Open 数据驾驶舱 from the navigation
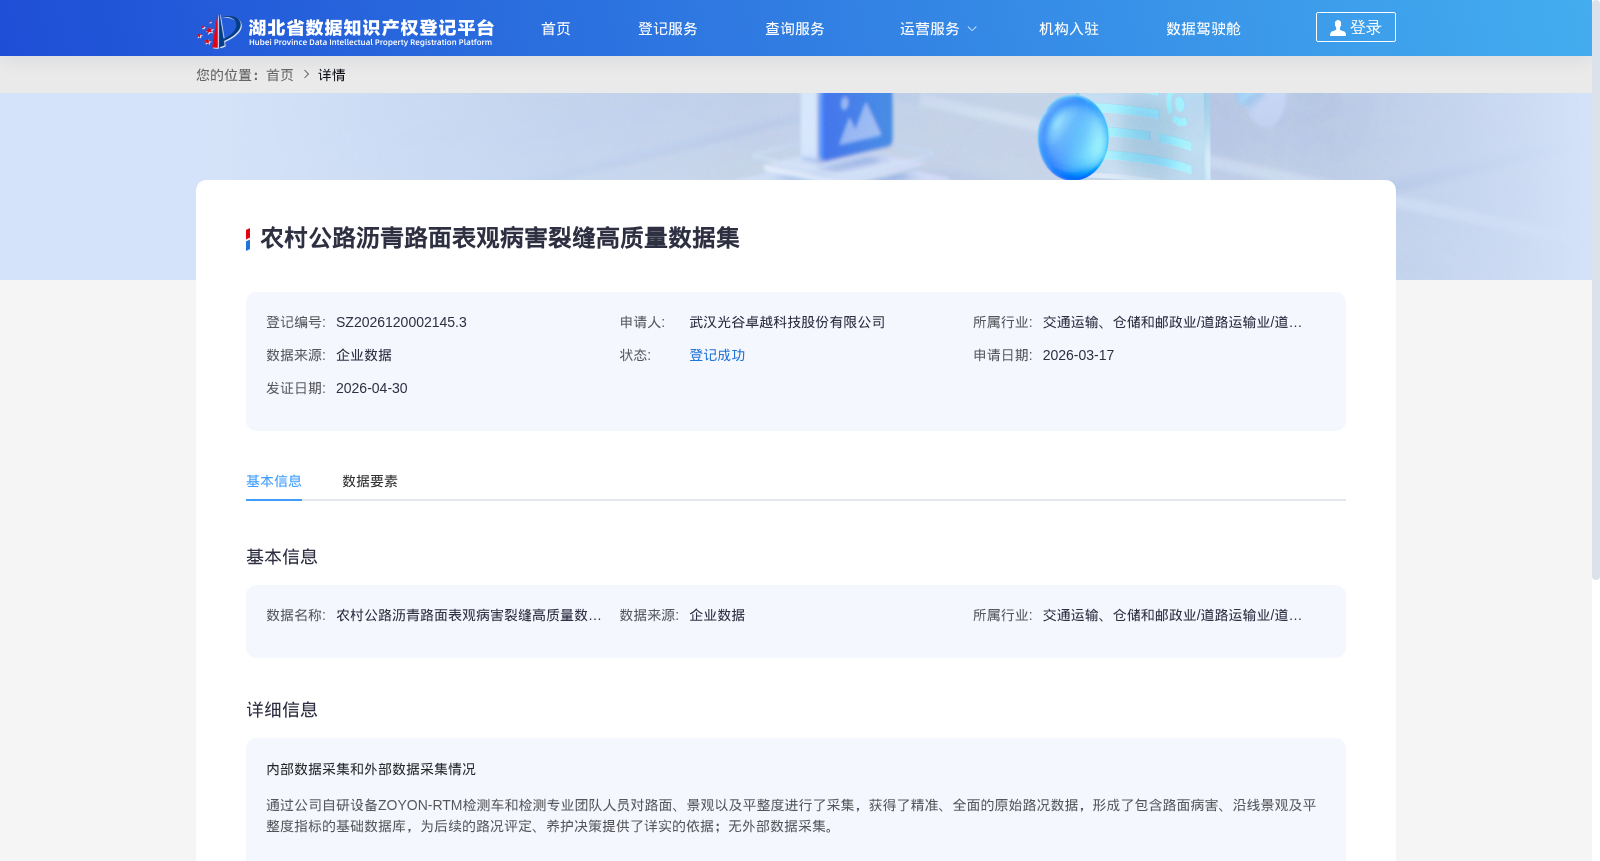 click(1203, 29)
